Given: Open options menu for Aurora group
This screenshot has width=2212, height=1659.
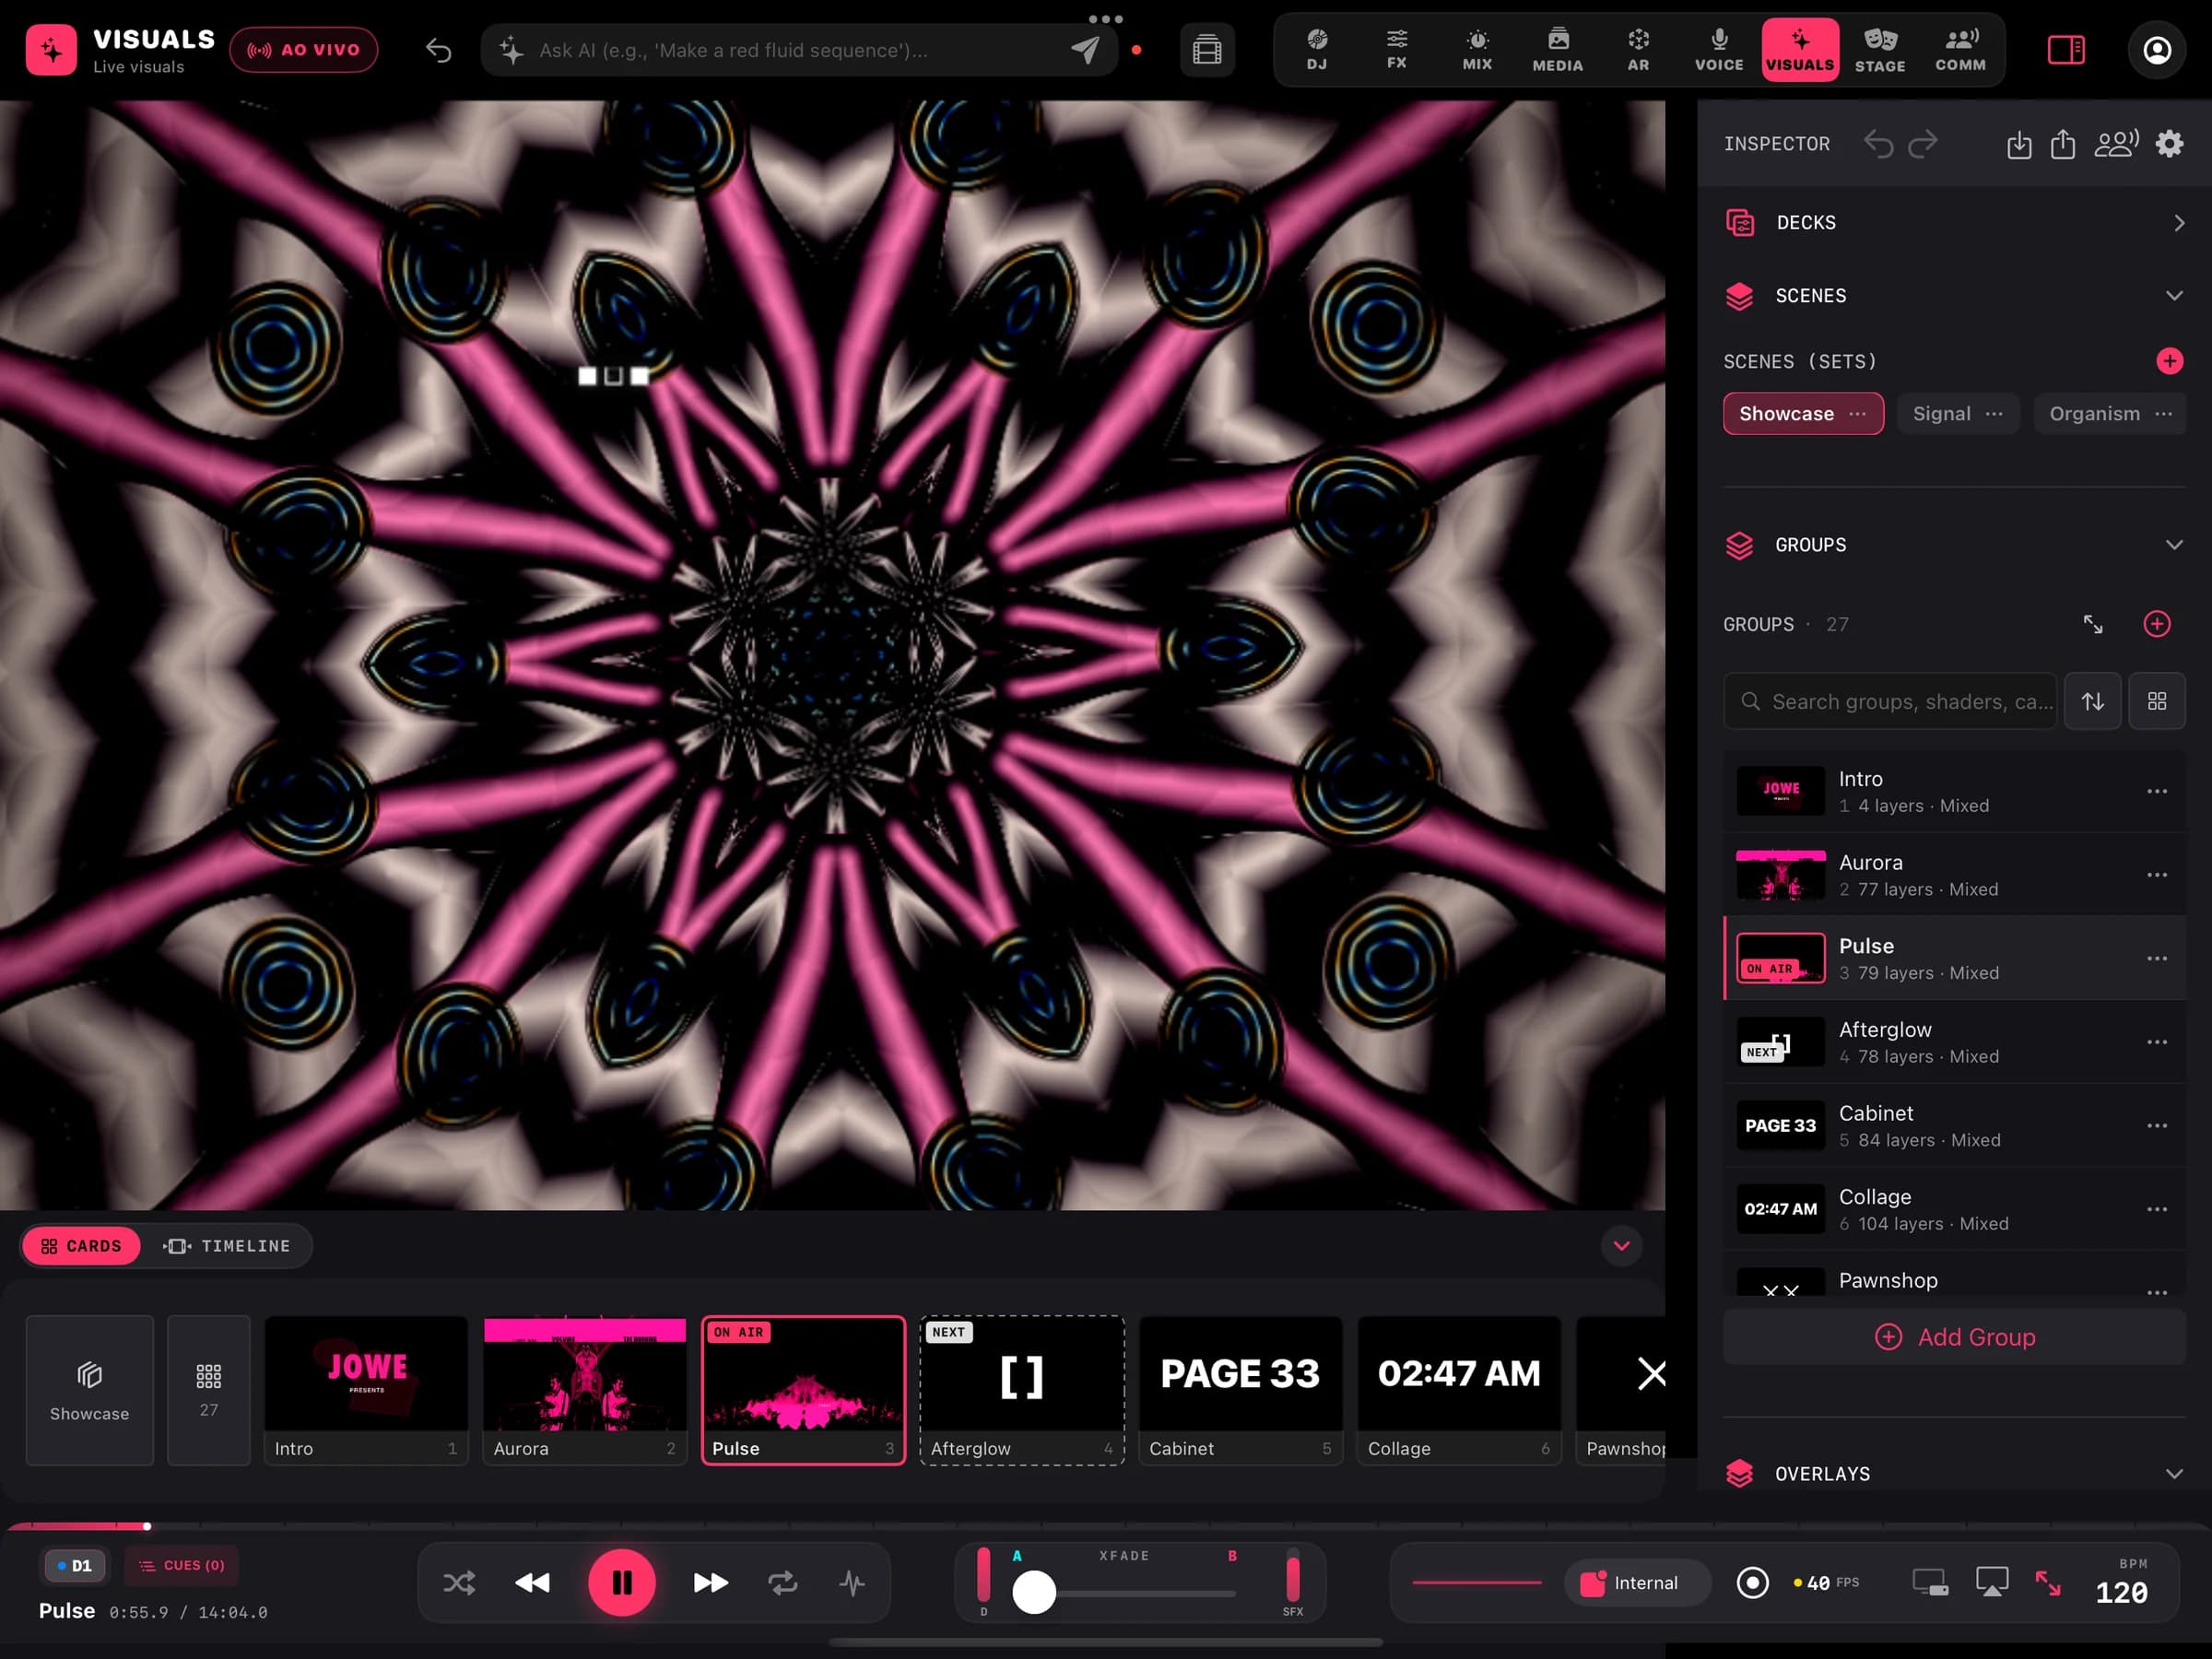Looking at the screenshot, I should [x=2157, y=875].
